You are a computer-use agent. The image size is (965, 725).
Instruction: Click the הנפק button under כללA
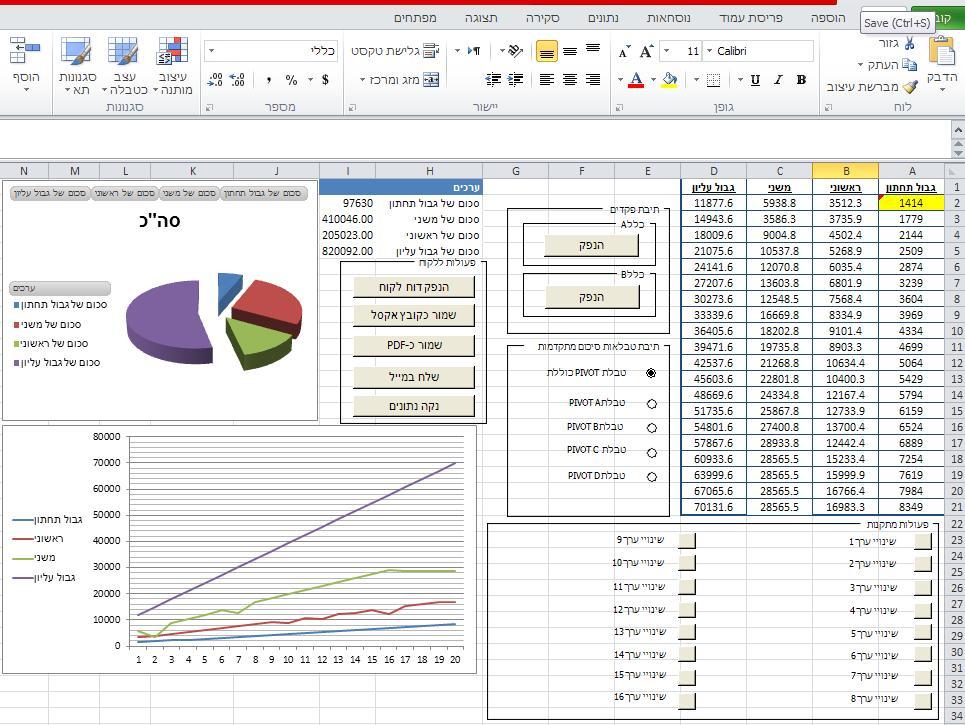point(591,245)
